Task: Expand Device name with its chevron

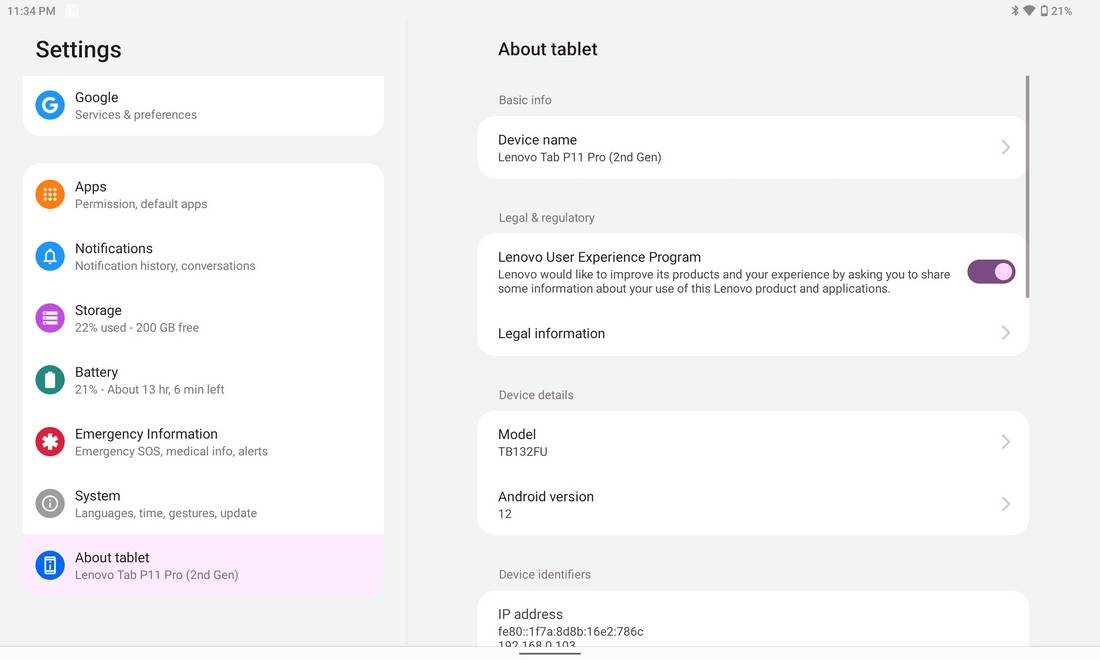Action: pyautogui.click(x=1005, y=147)
